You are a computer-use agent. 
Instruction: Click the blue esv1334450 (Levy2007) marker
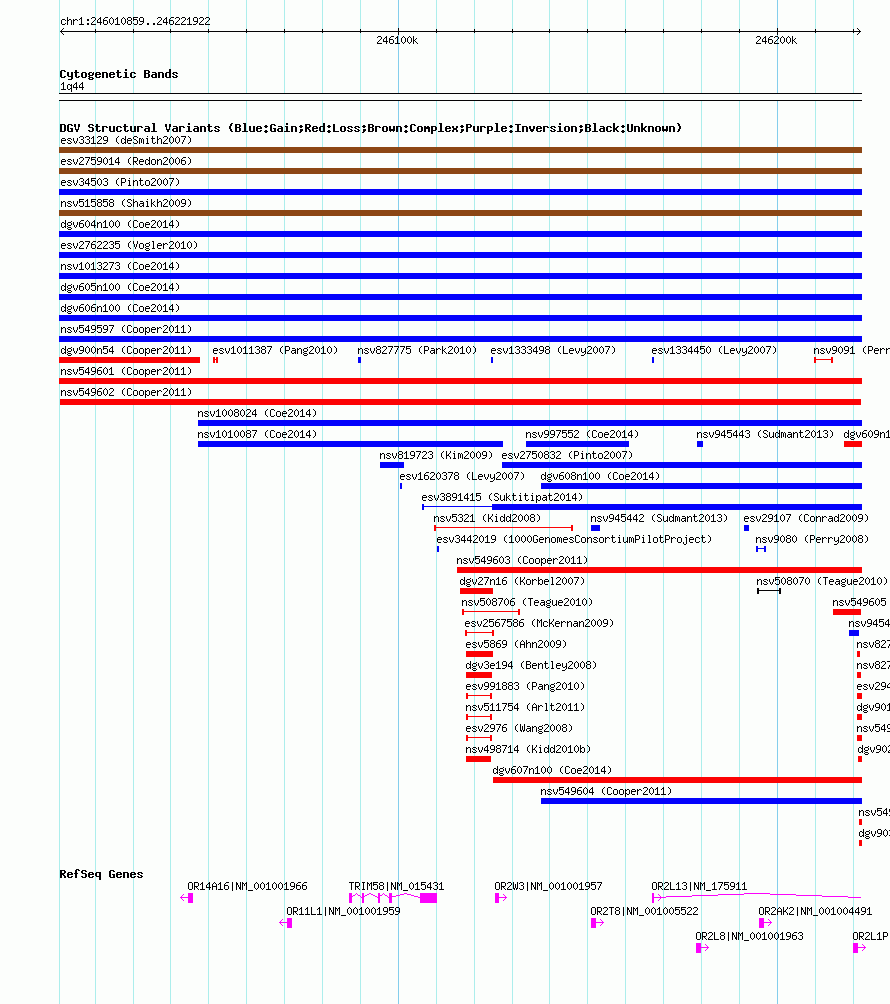[653, 360]
